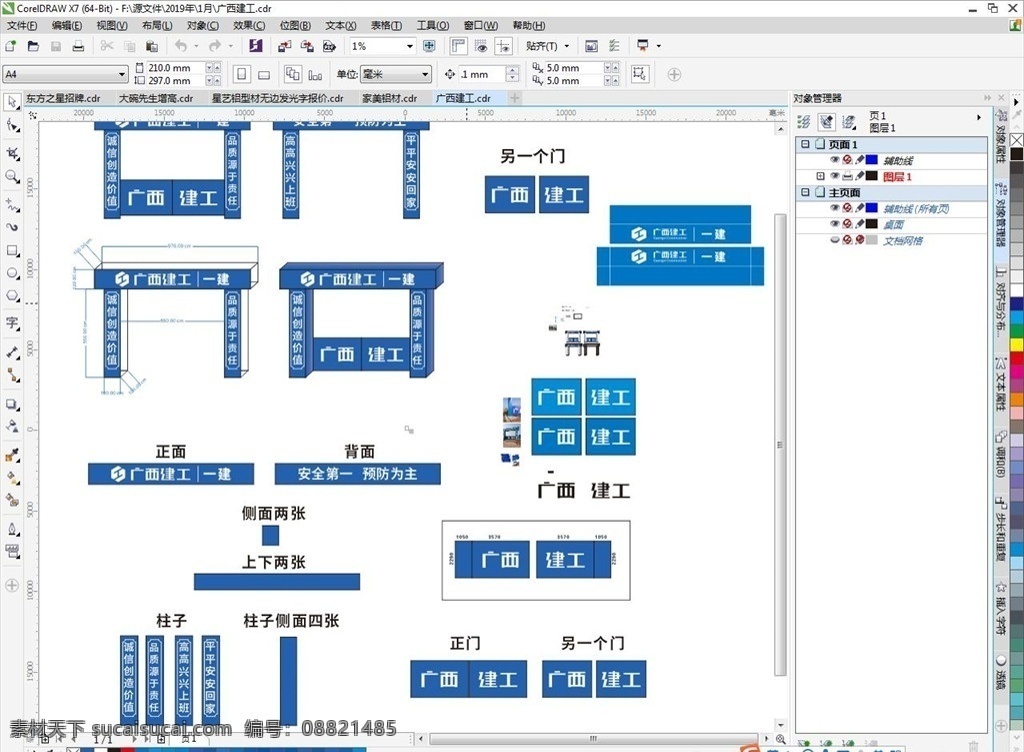1024x752 pixels.
Task: Click the horizontal canvas scrollbar
Action: (593, 739)
